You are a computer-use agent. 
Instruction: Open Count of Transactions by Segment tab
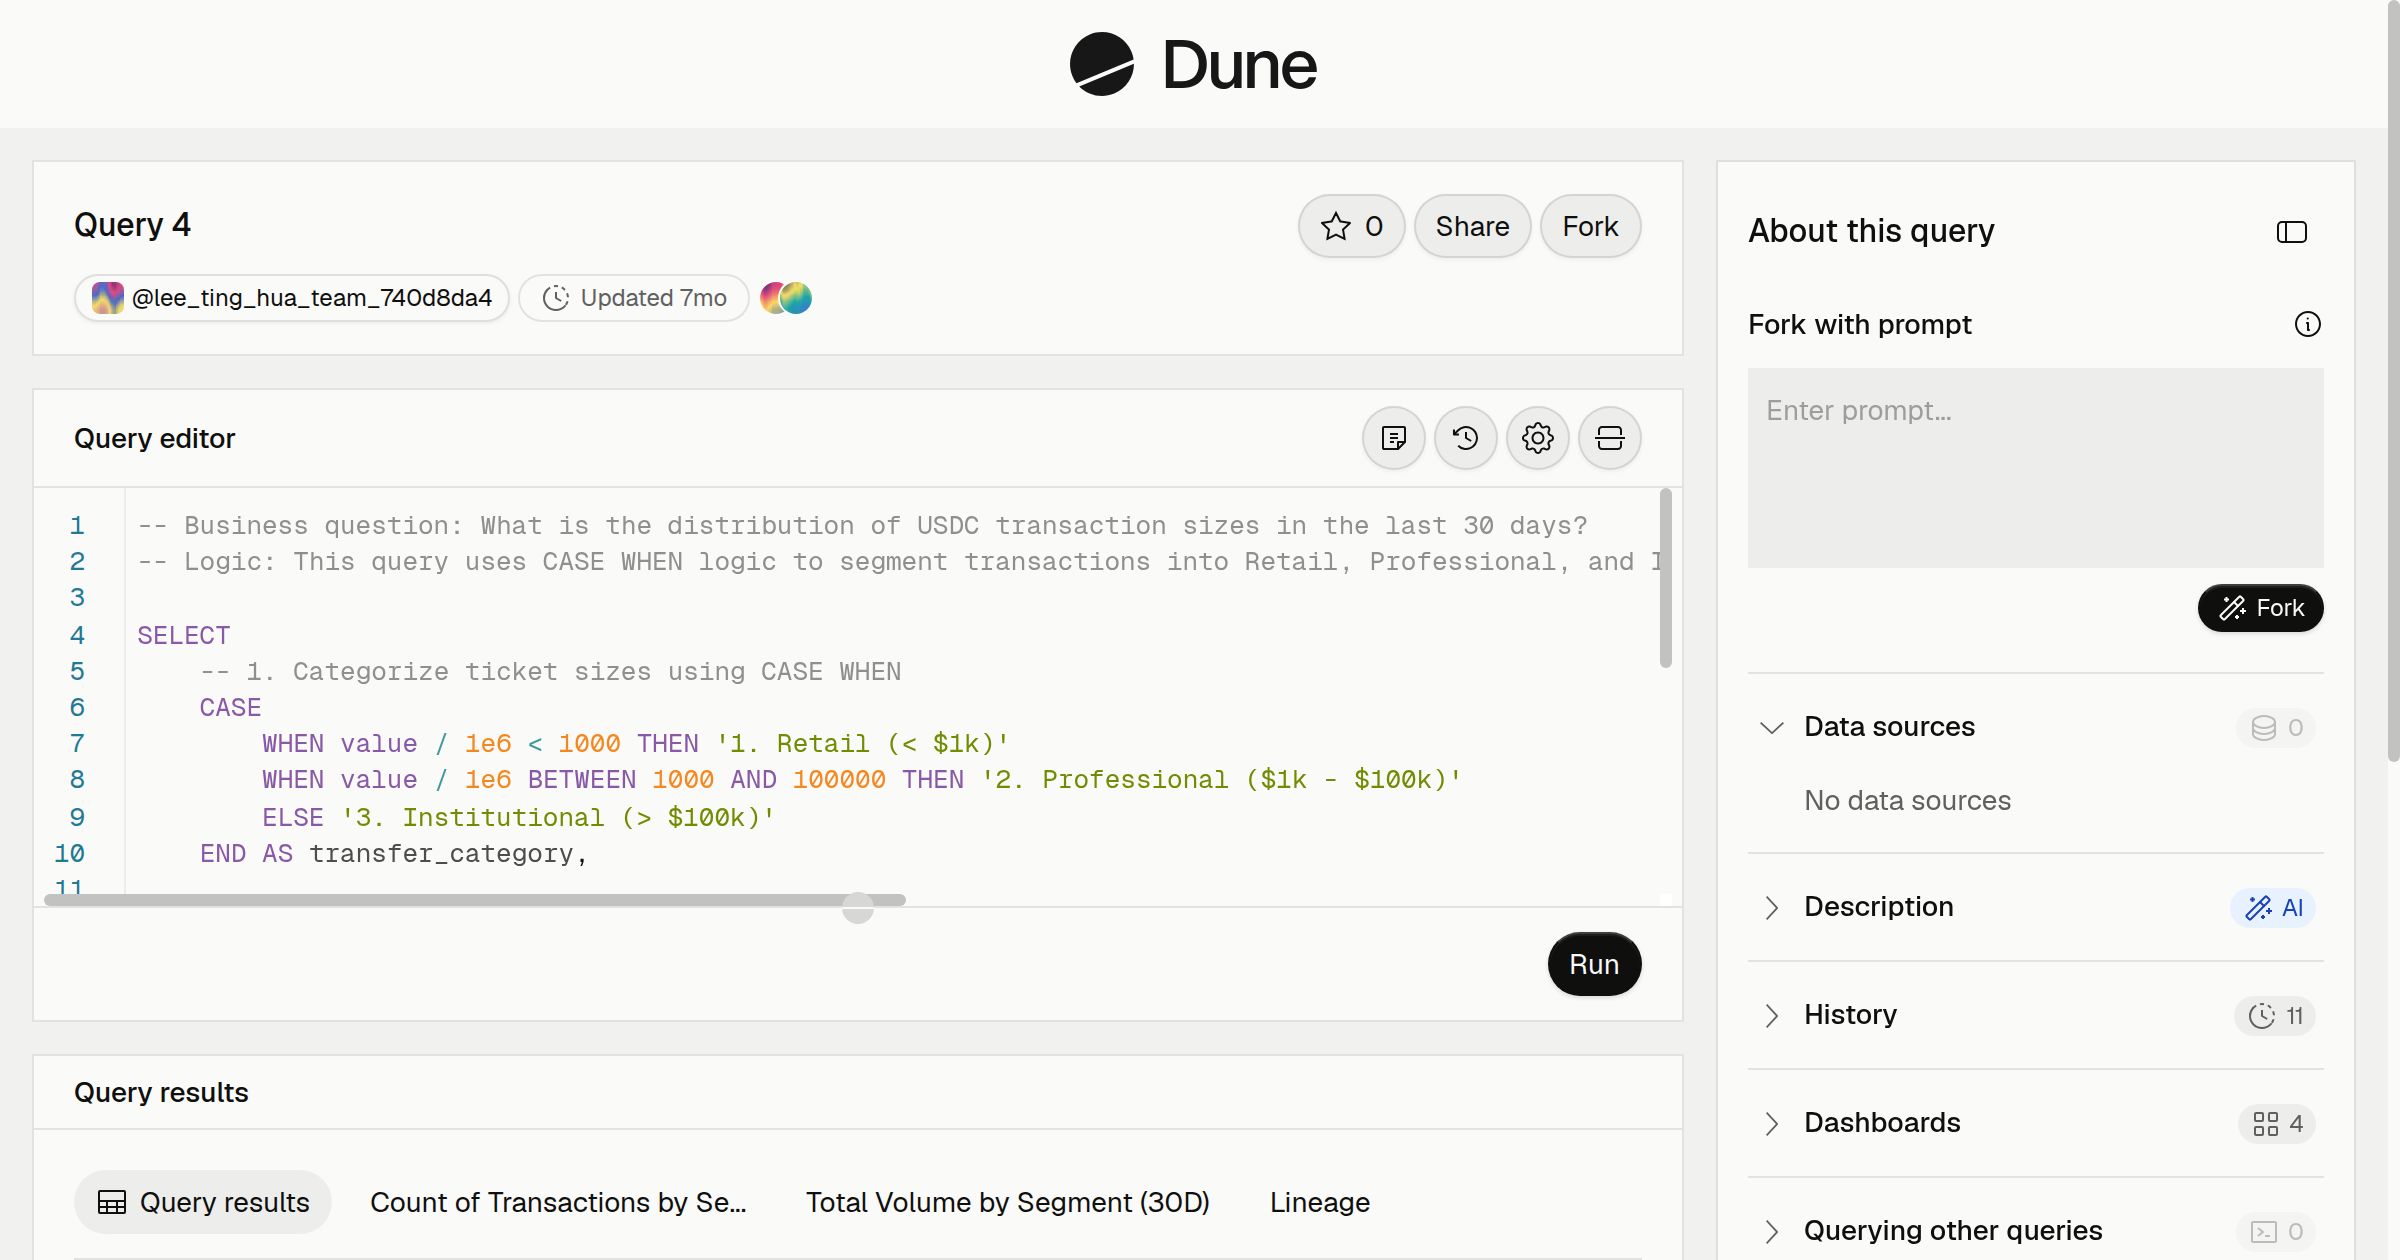pos(558,1202)
